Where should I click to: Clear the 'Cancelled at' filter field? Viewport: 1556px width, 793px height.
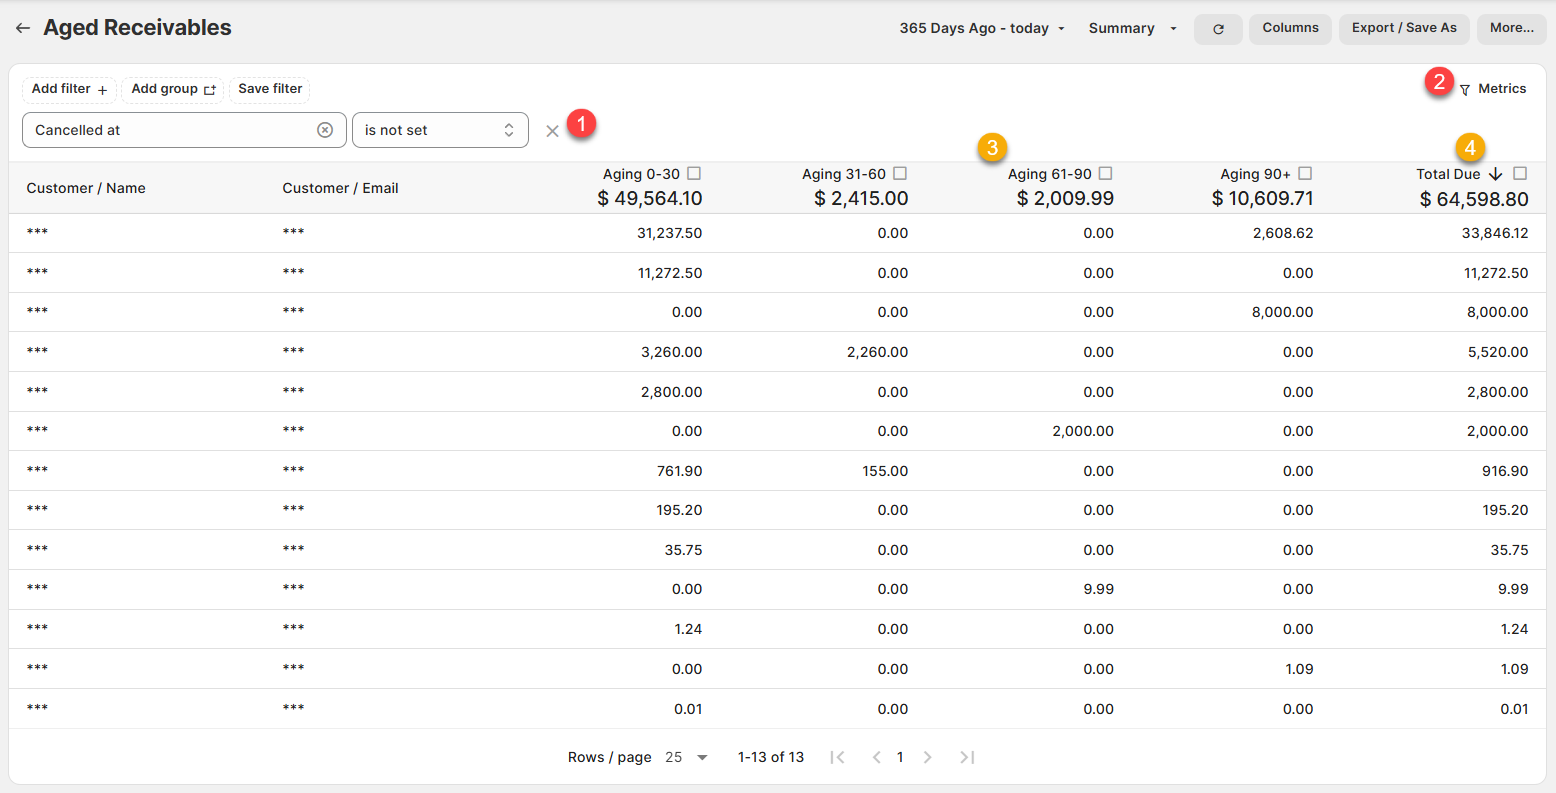click(325, 130)
